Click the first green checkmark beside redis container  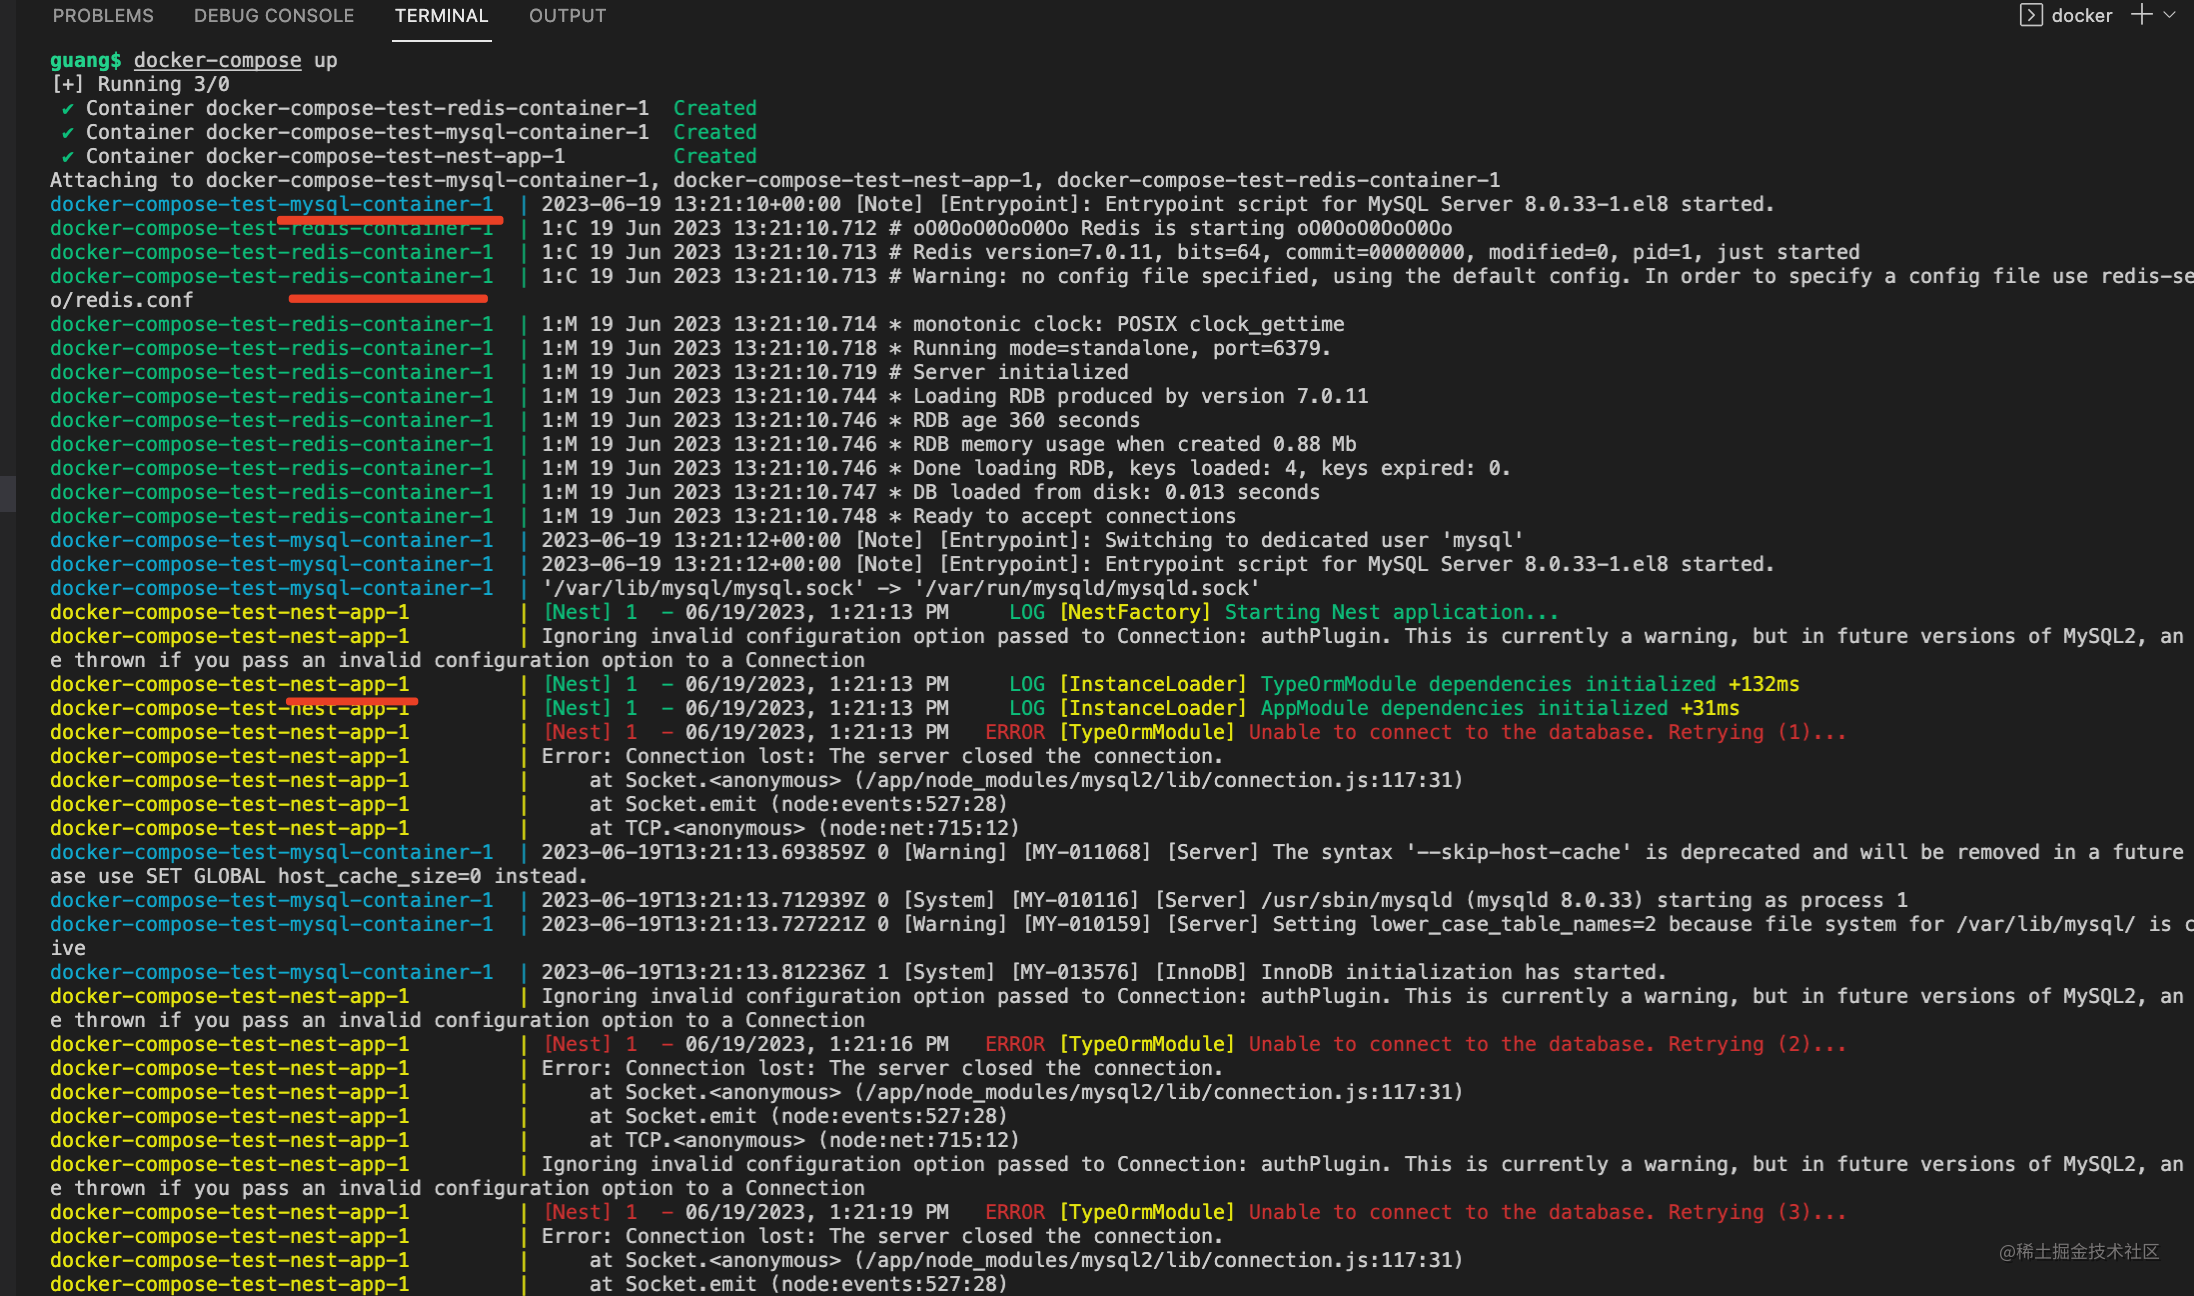tap(67, 108)
